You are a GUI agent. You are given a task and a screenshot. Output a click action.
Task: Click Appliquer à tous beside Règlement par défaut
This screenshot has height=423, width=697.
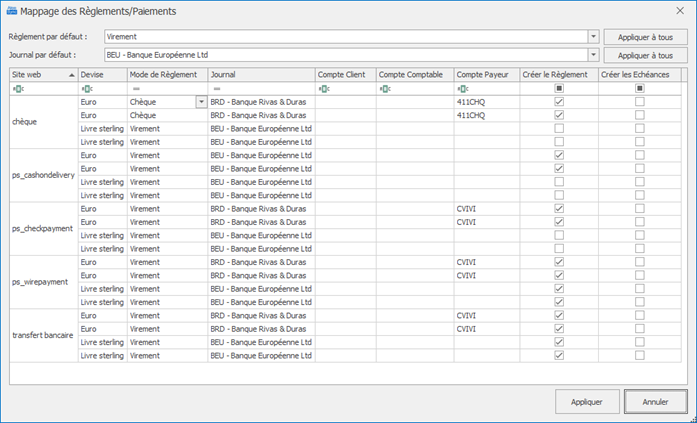click(646, 36)
